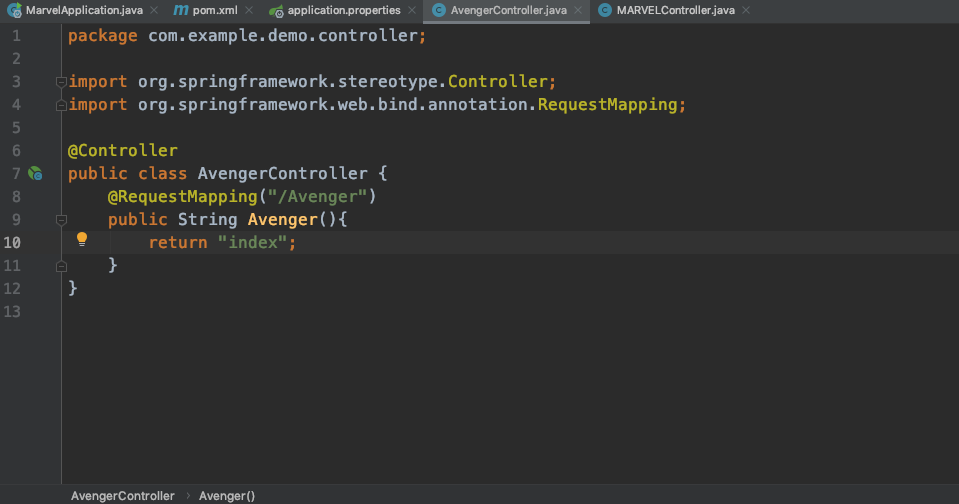Click the application.properties Spring icon
Image resolution: width=959 pixels, height=504 pixels.
(x=276, y=10)
